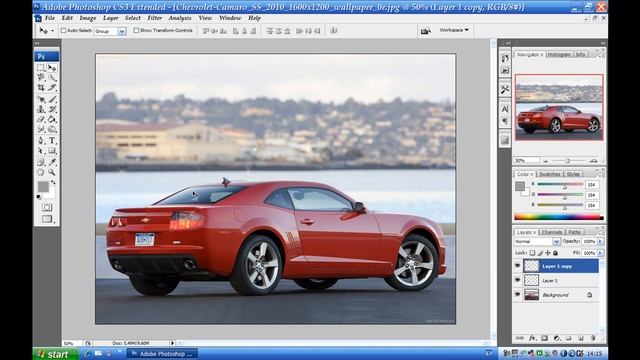Switch to the Swatches tab
Image resolution: width=640 pixels, height=360 pixels.
point(549,174)
